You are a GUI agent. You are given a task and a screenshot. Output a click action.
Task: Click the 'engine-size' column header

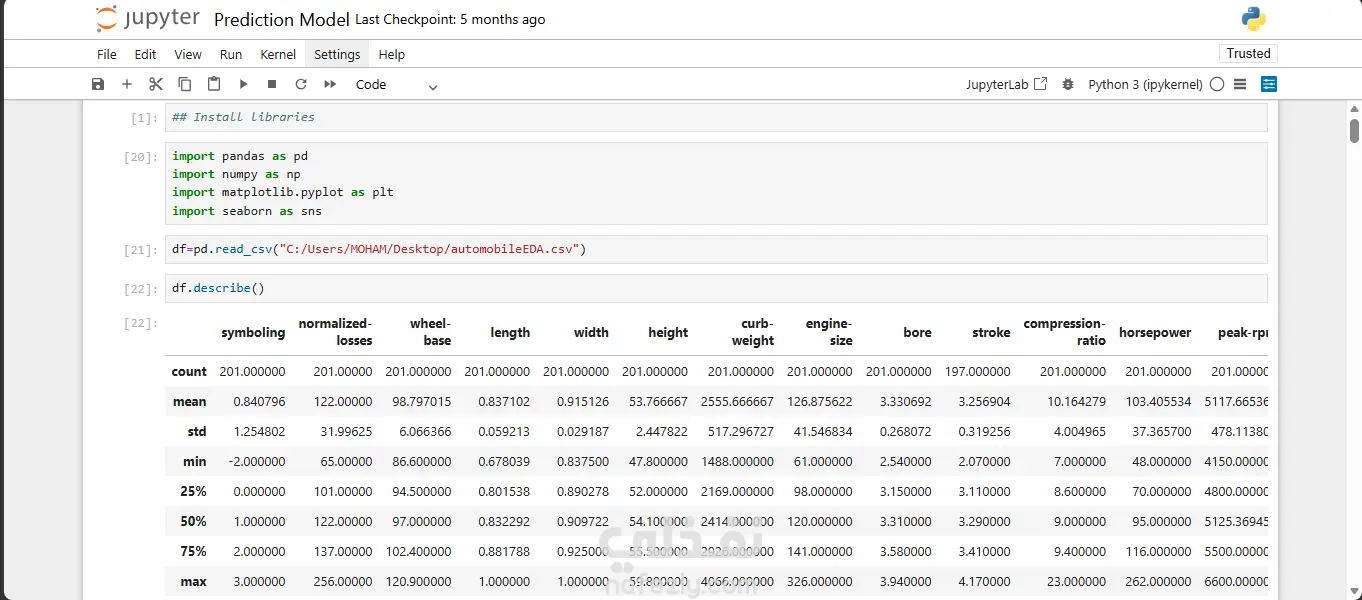coord(829,332)
